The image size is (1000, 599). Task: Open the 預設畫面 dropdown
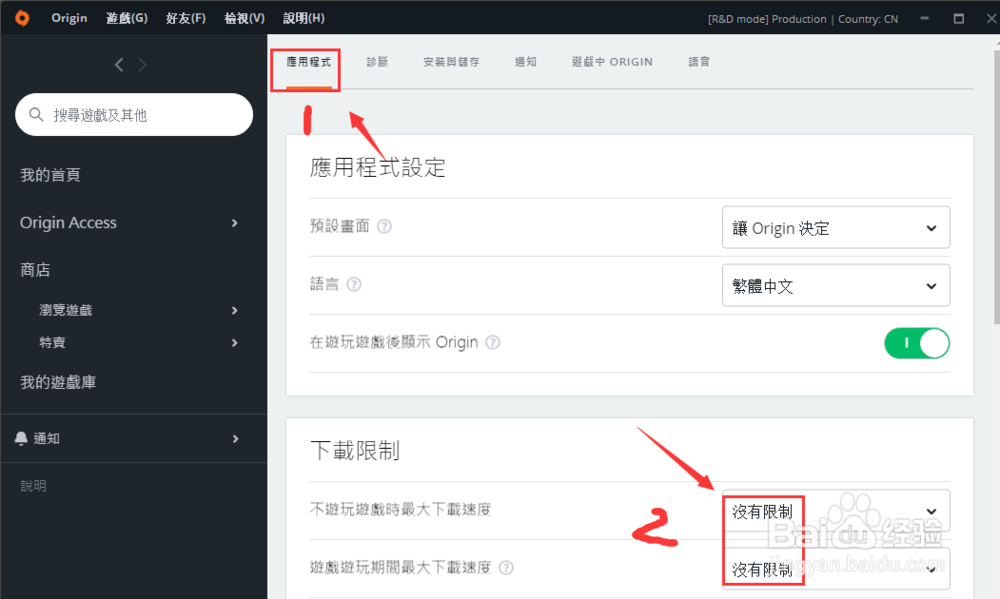[x=836, y=228]
